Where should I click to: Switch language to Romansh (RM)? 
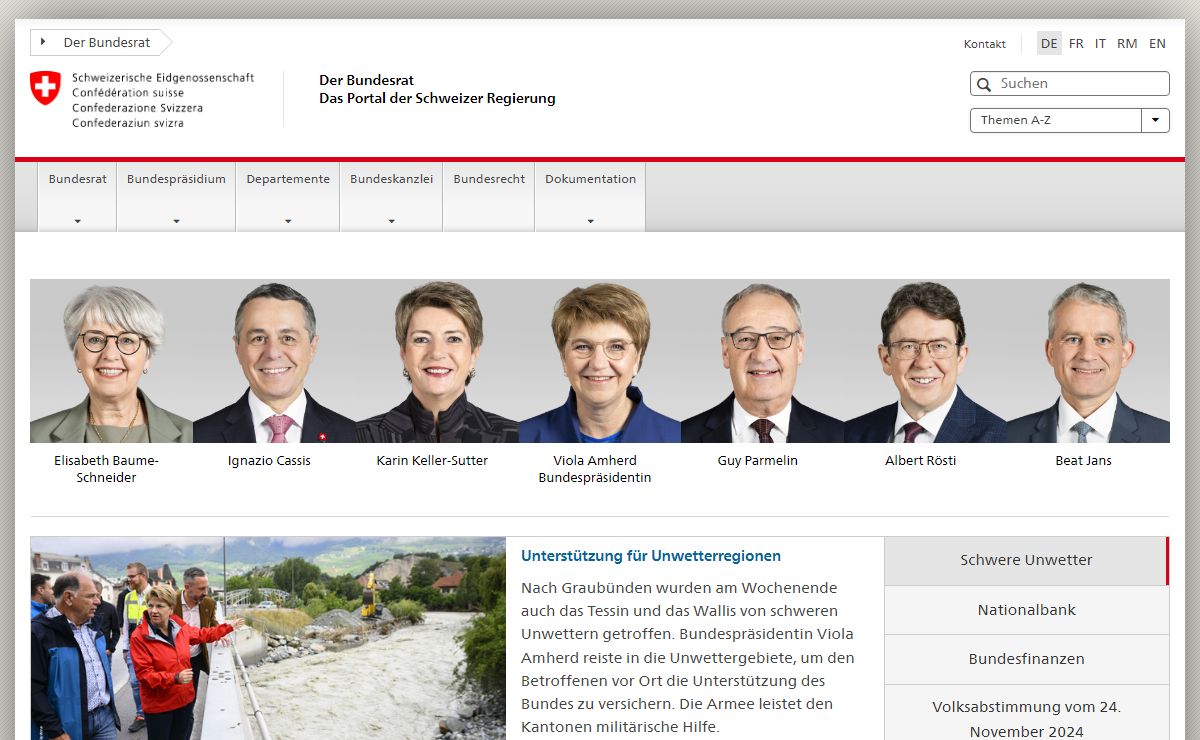point(1127,44)
